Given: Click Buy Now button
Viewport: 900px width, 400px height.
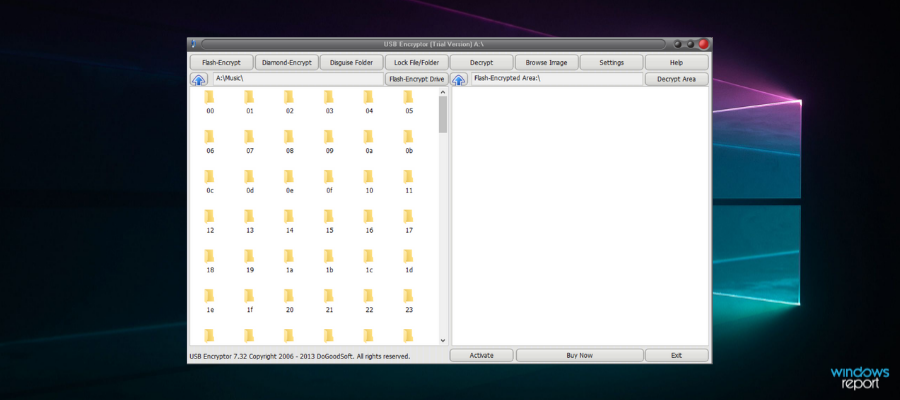Looking at the screenshot, I should (x=580, y=355).
